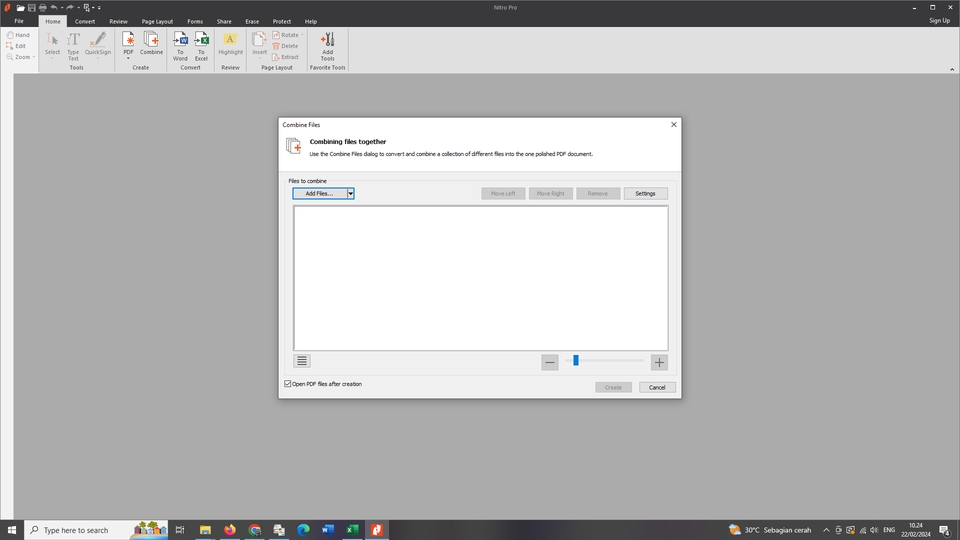
Task: Switch to the Page Layout tab
Action: (x=157, y=21)
